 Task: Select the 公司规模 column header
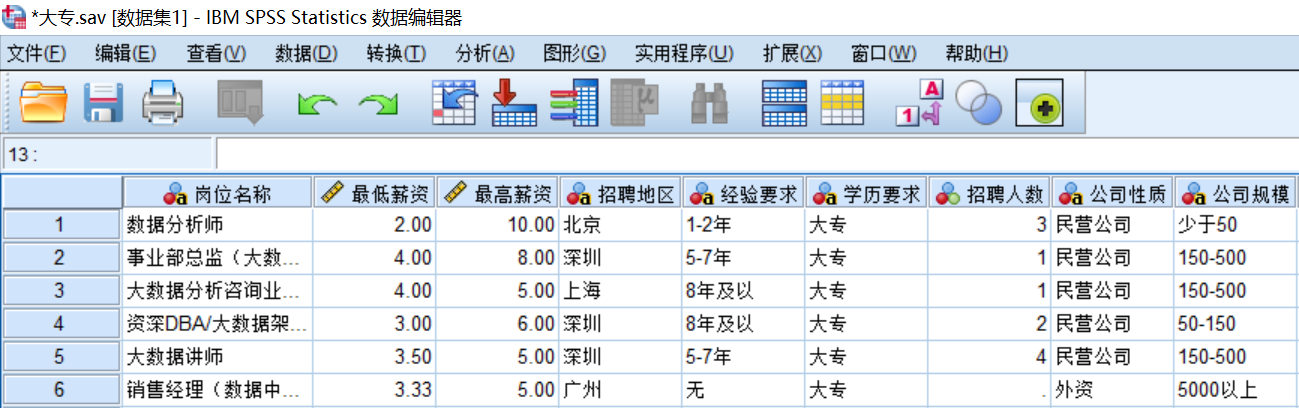(x=1236, y=193)
